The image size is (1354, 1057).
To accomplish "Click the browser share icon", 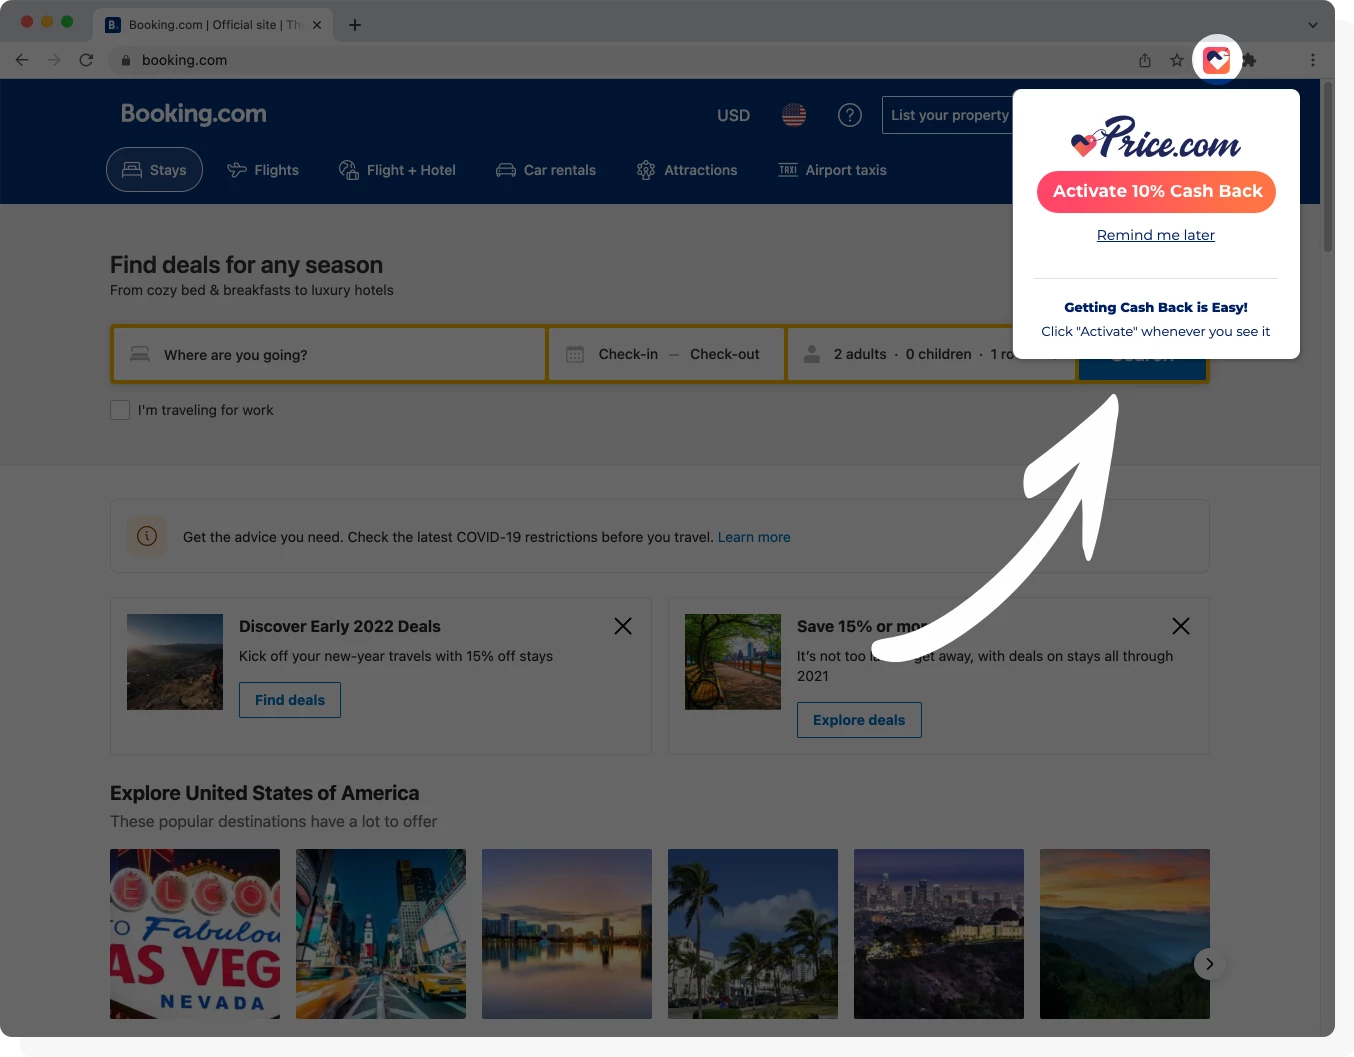I will point(1144,60).
